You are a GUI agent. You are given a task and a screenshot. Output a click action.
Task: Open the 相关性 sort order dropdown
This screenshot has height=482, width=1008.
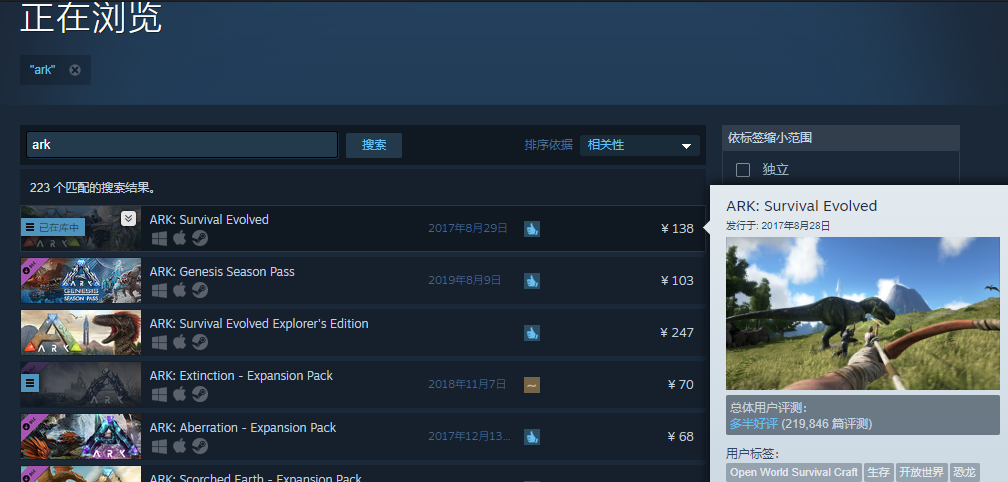pos(640,145)
